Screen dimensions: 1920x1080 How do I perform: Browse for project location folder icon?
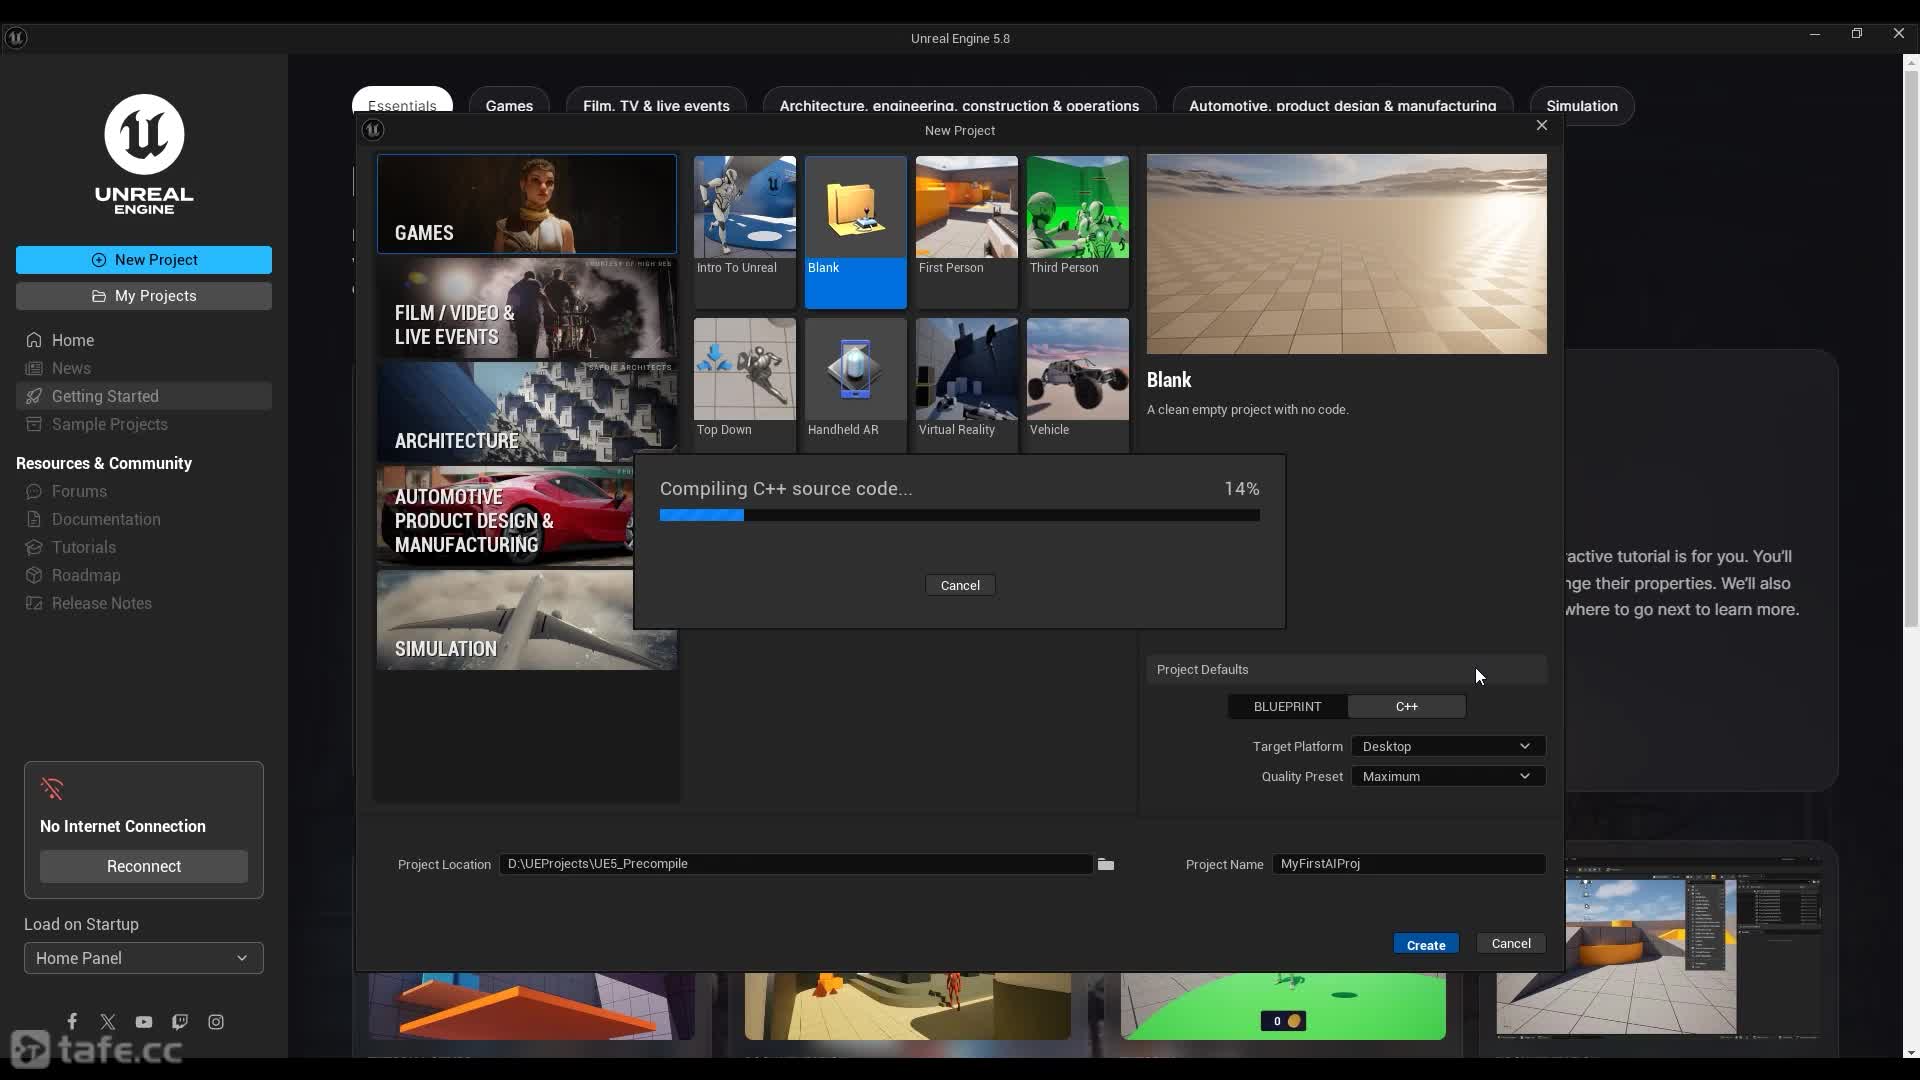pos(1106,864)
